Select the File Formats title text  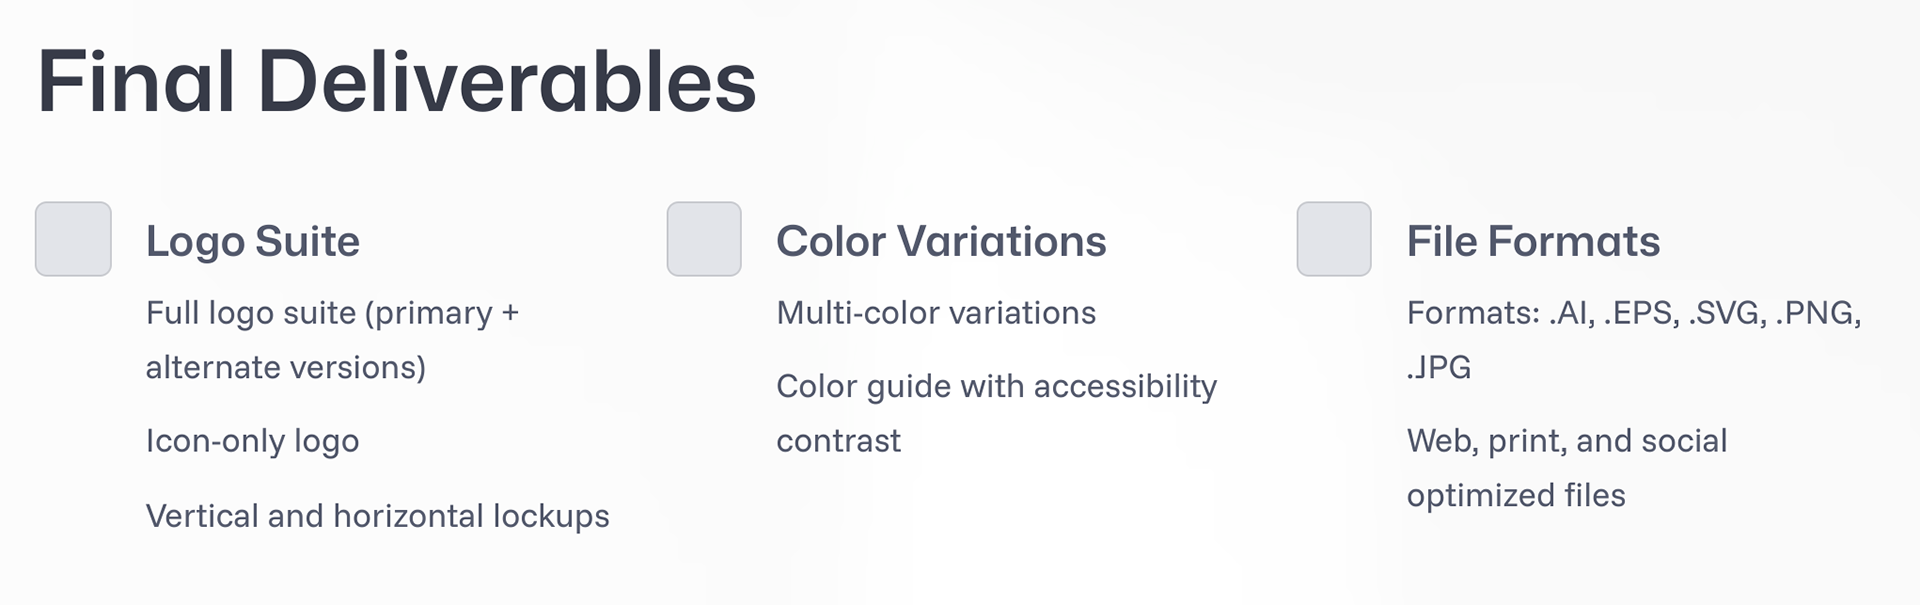click(1533, 241)
